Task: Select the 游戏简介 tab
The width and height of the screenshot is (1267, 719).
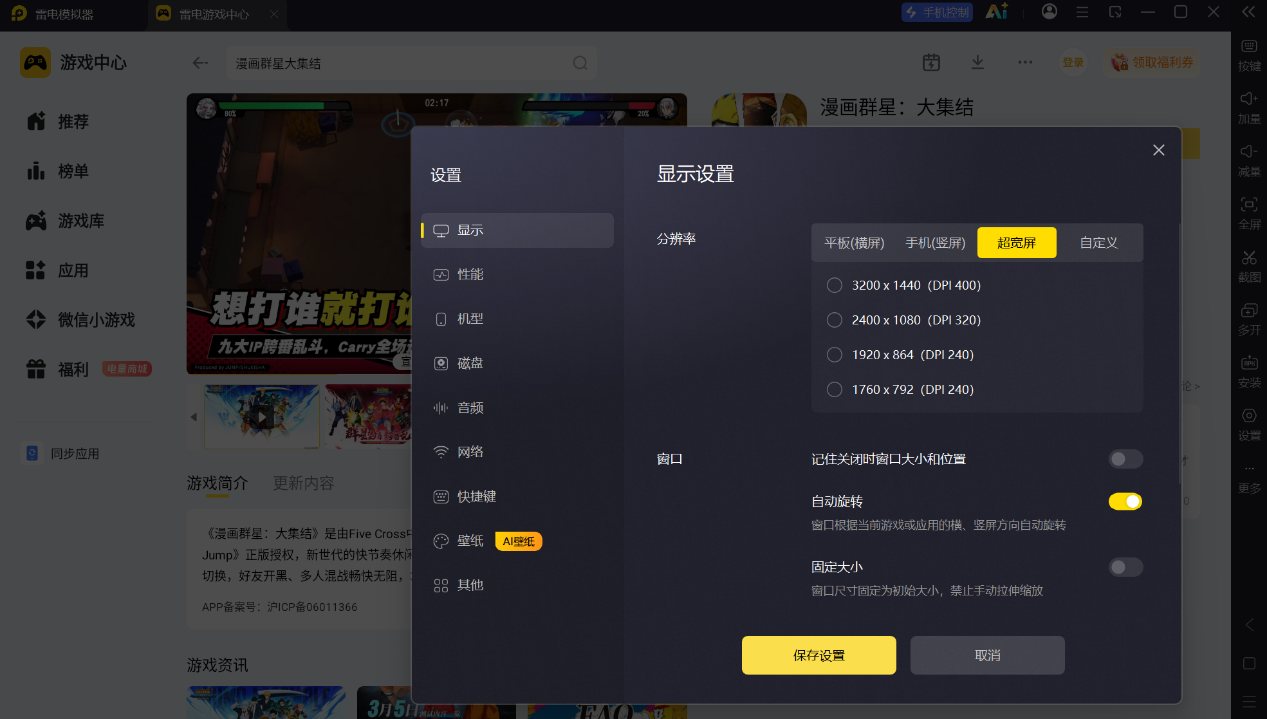Action: tap(217, 483)
